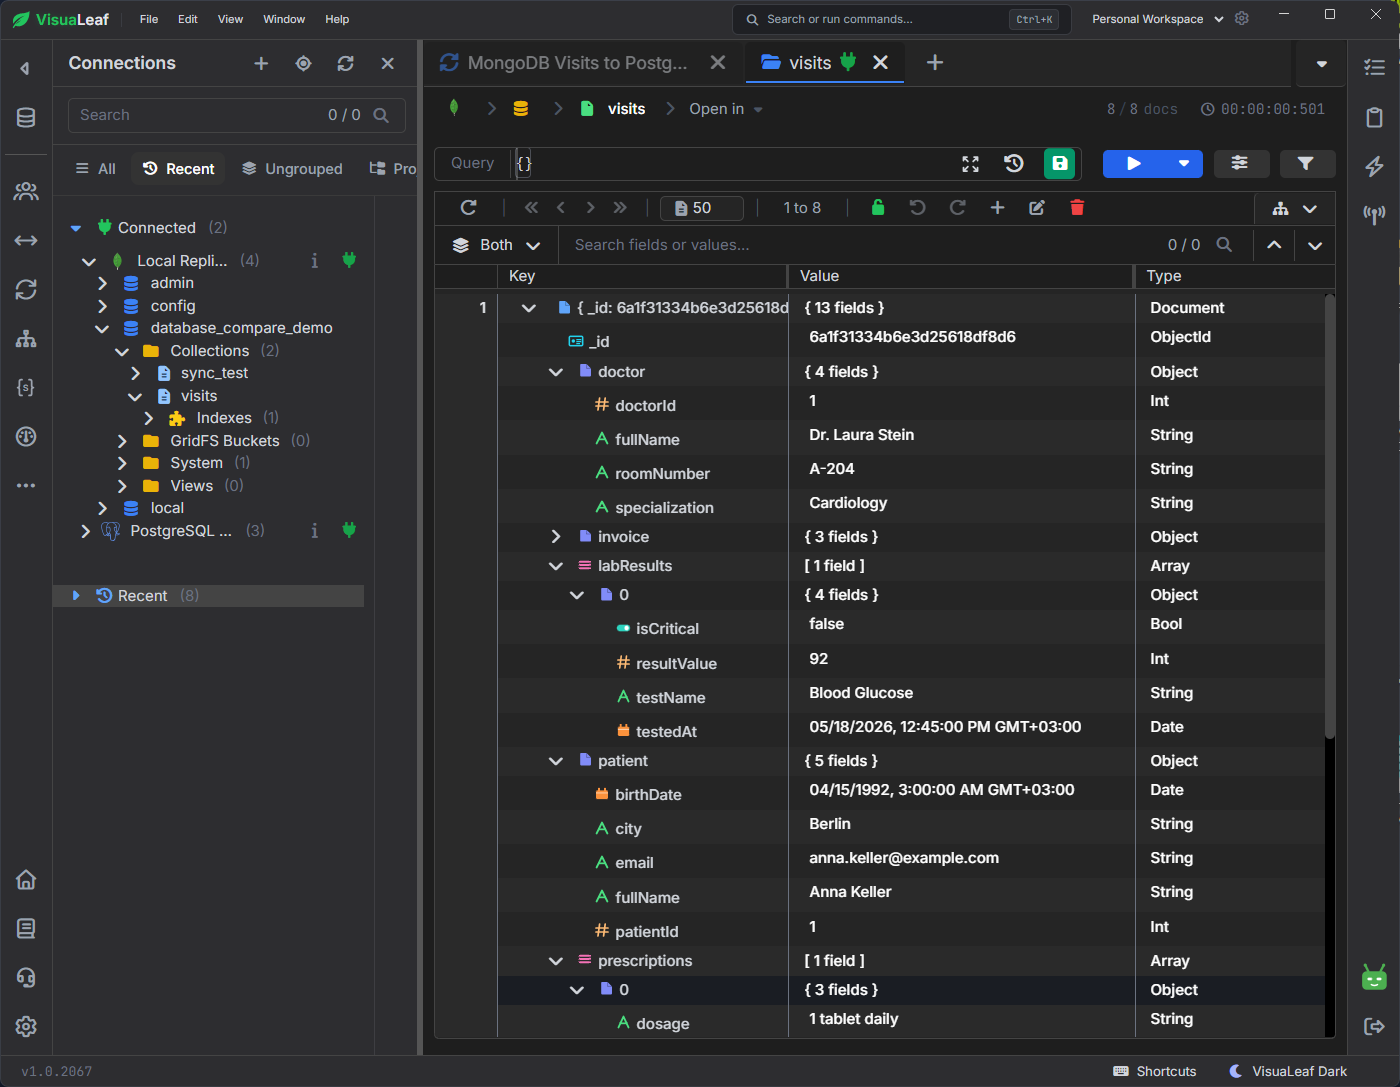Switch to MongoDB Visits to Postg... tab
The image size is (1400, 1087).
577,63
